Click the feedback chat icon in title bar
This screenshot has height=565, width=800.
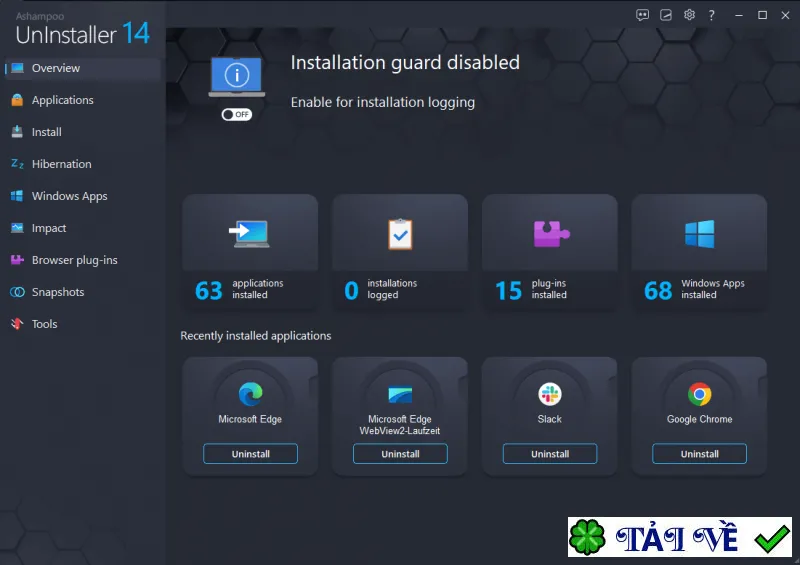tap(642, 15)
